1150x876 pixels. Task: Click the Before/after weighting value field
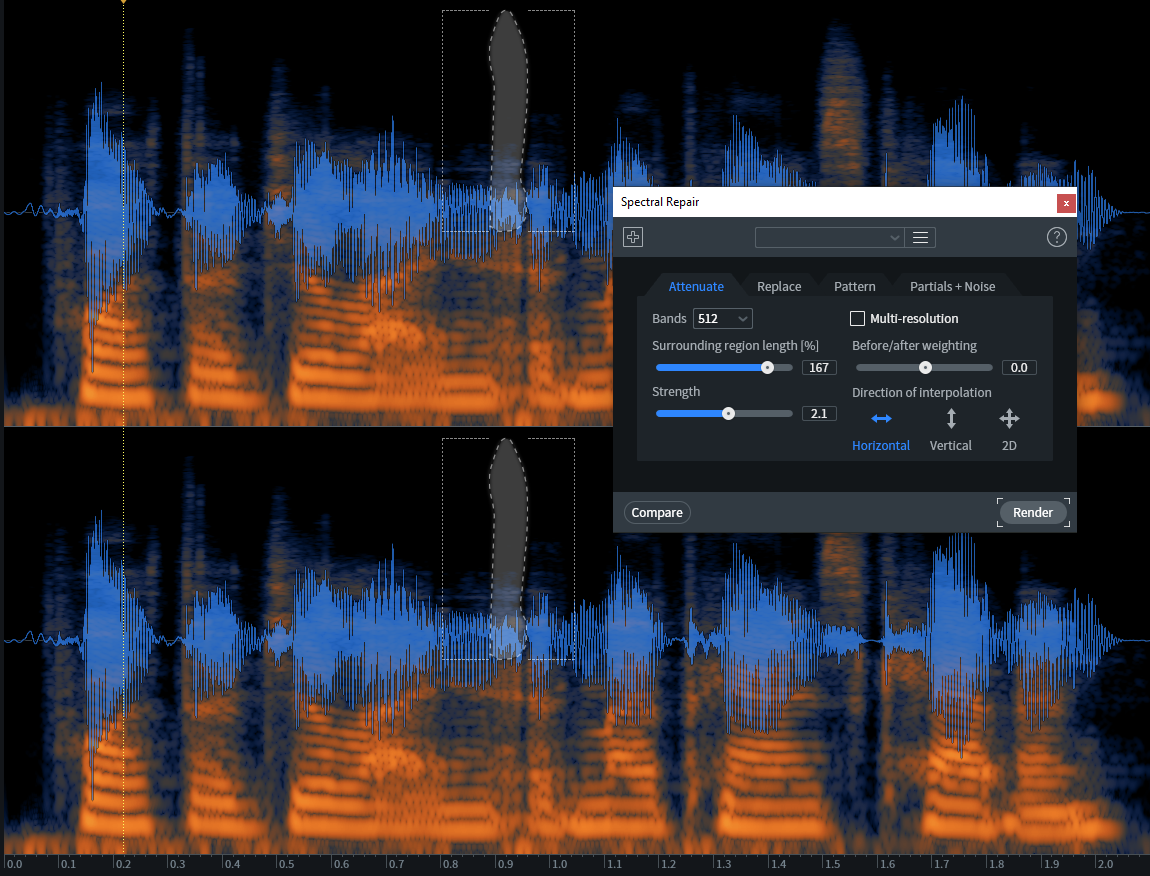coord(1019,368)
